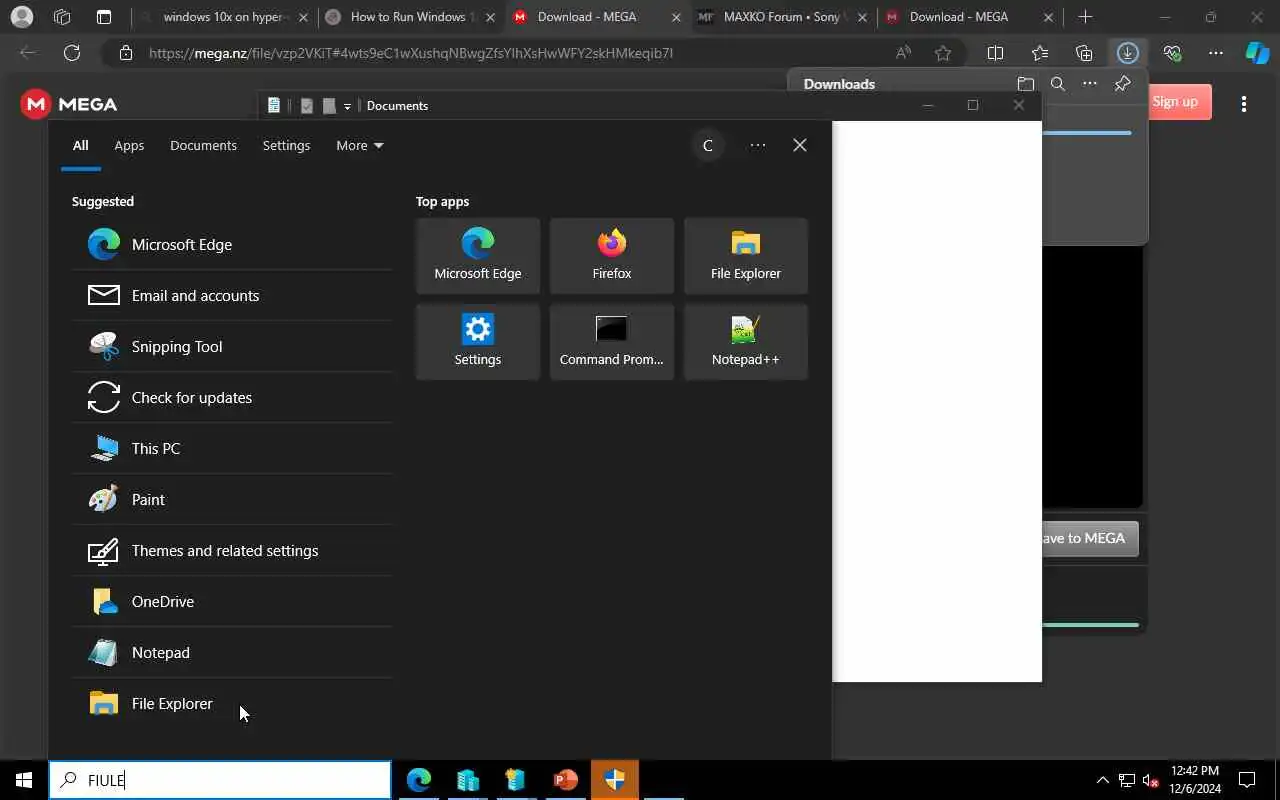Open search panel options (three dots)
This screenshot has height=800, width=1280.
click(x=758, y=145)
